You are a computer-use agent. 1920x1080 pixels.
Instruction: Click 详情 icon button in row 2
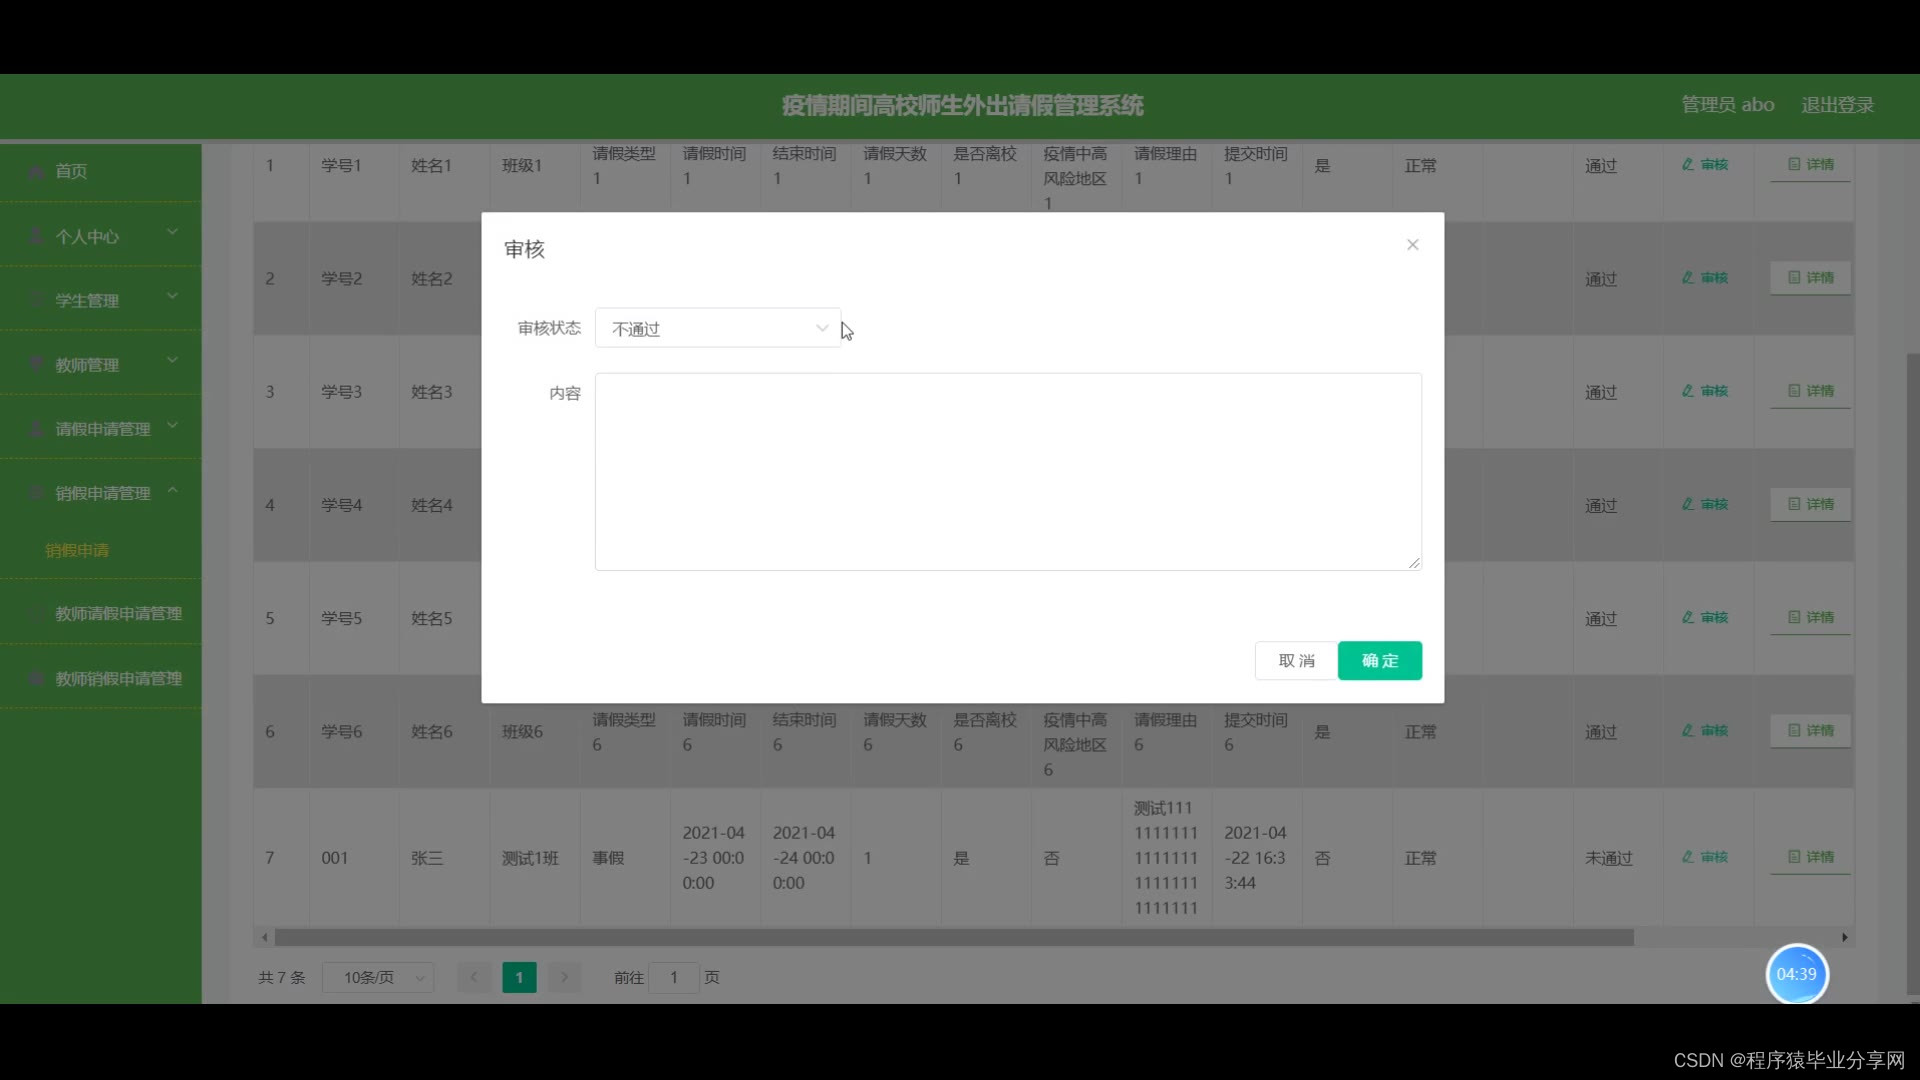(1810, 278)
